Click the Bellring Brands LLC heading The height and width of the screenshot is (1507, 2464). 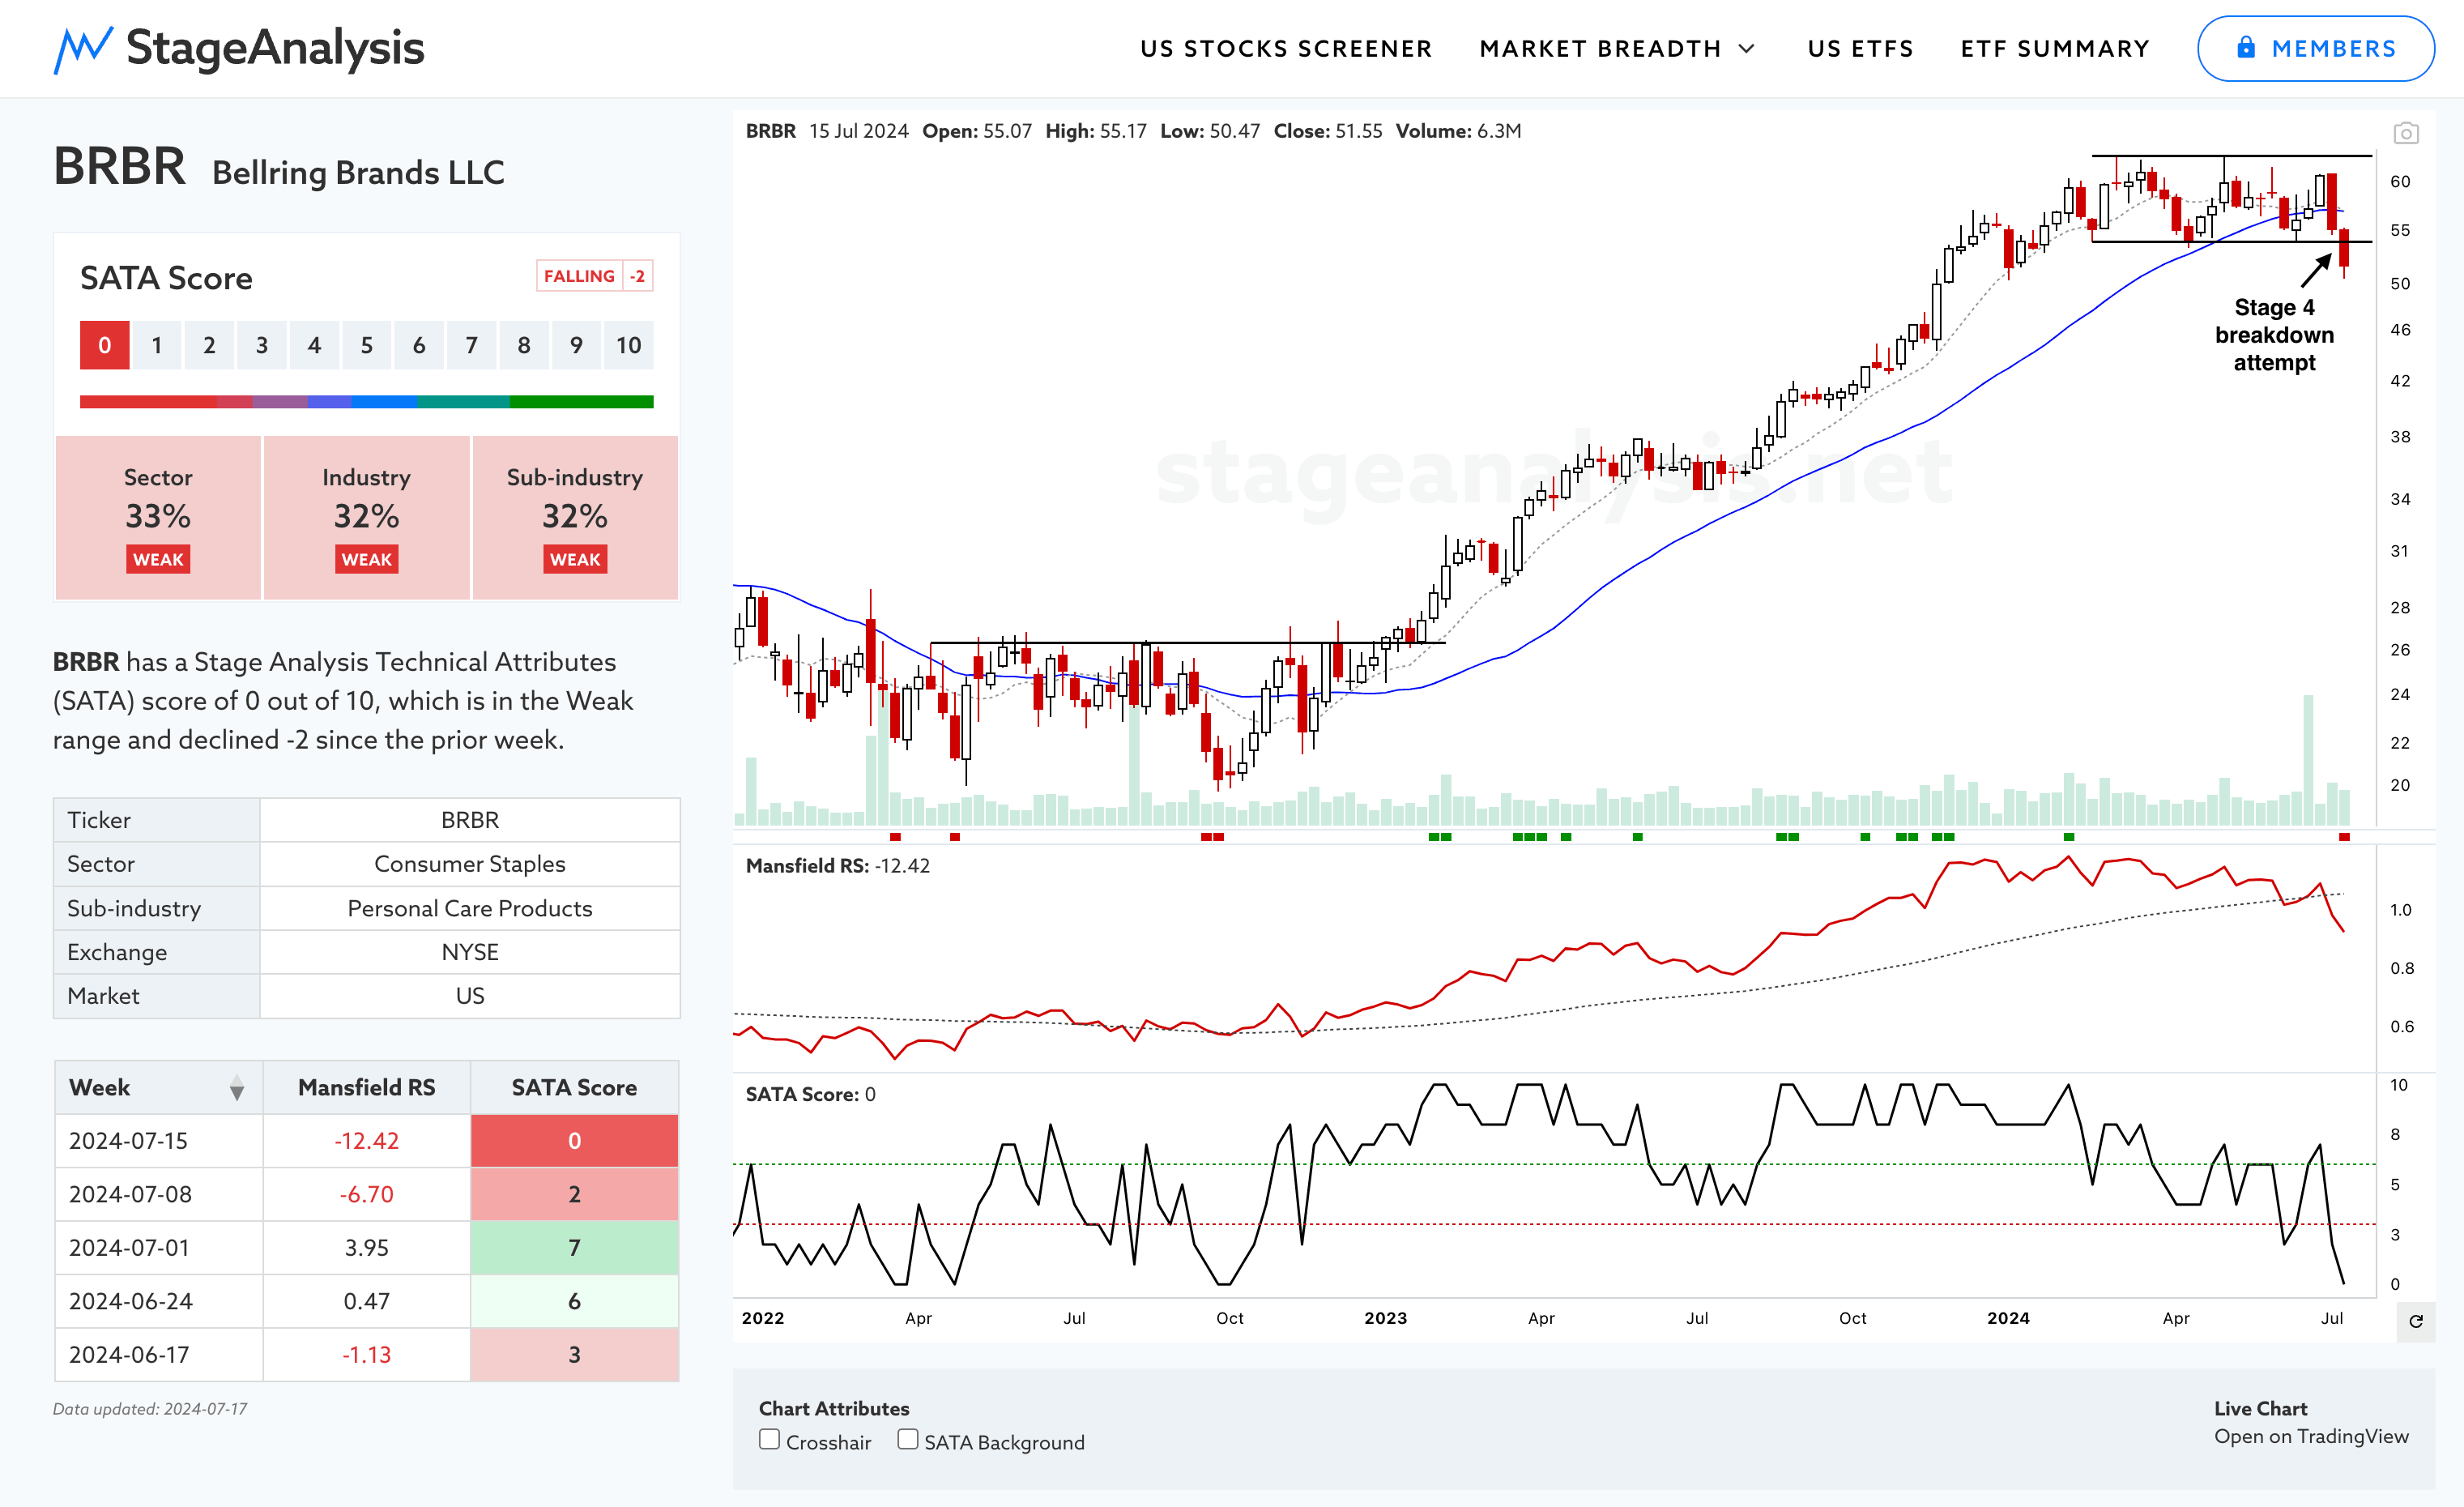point(358,173)
